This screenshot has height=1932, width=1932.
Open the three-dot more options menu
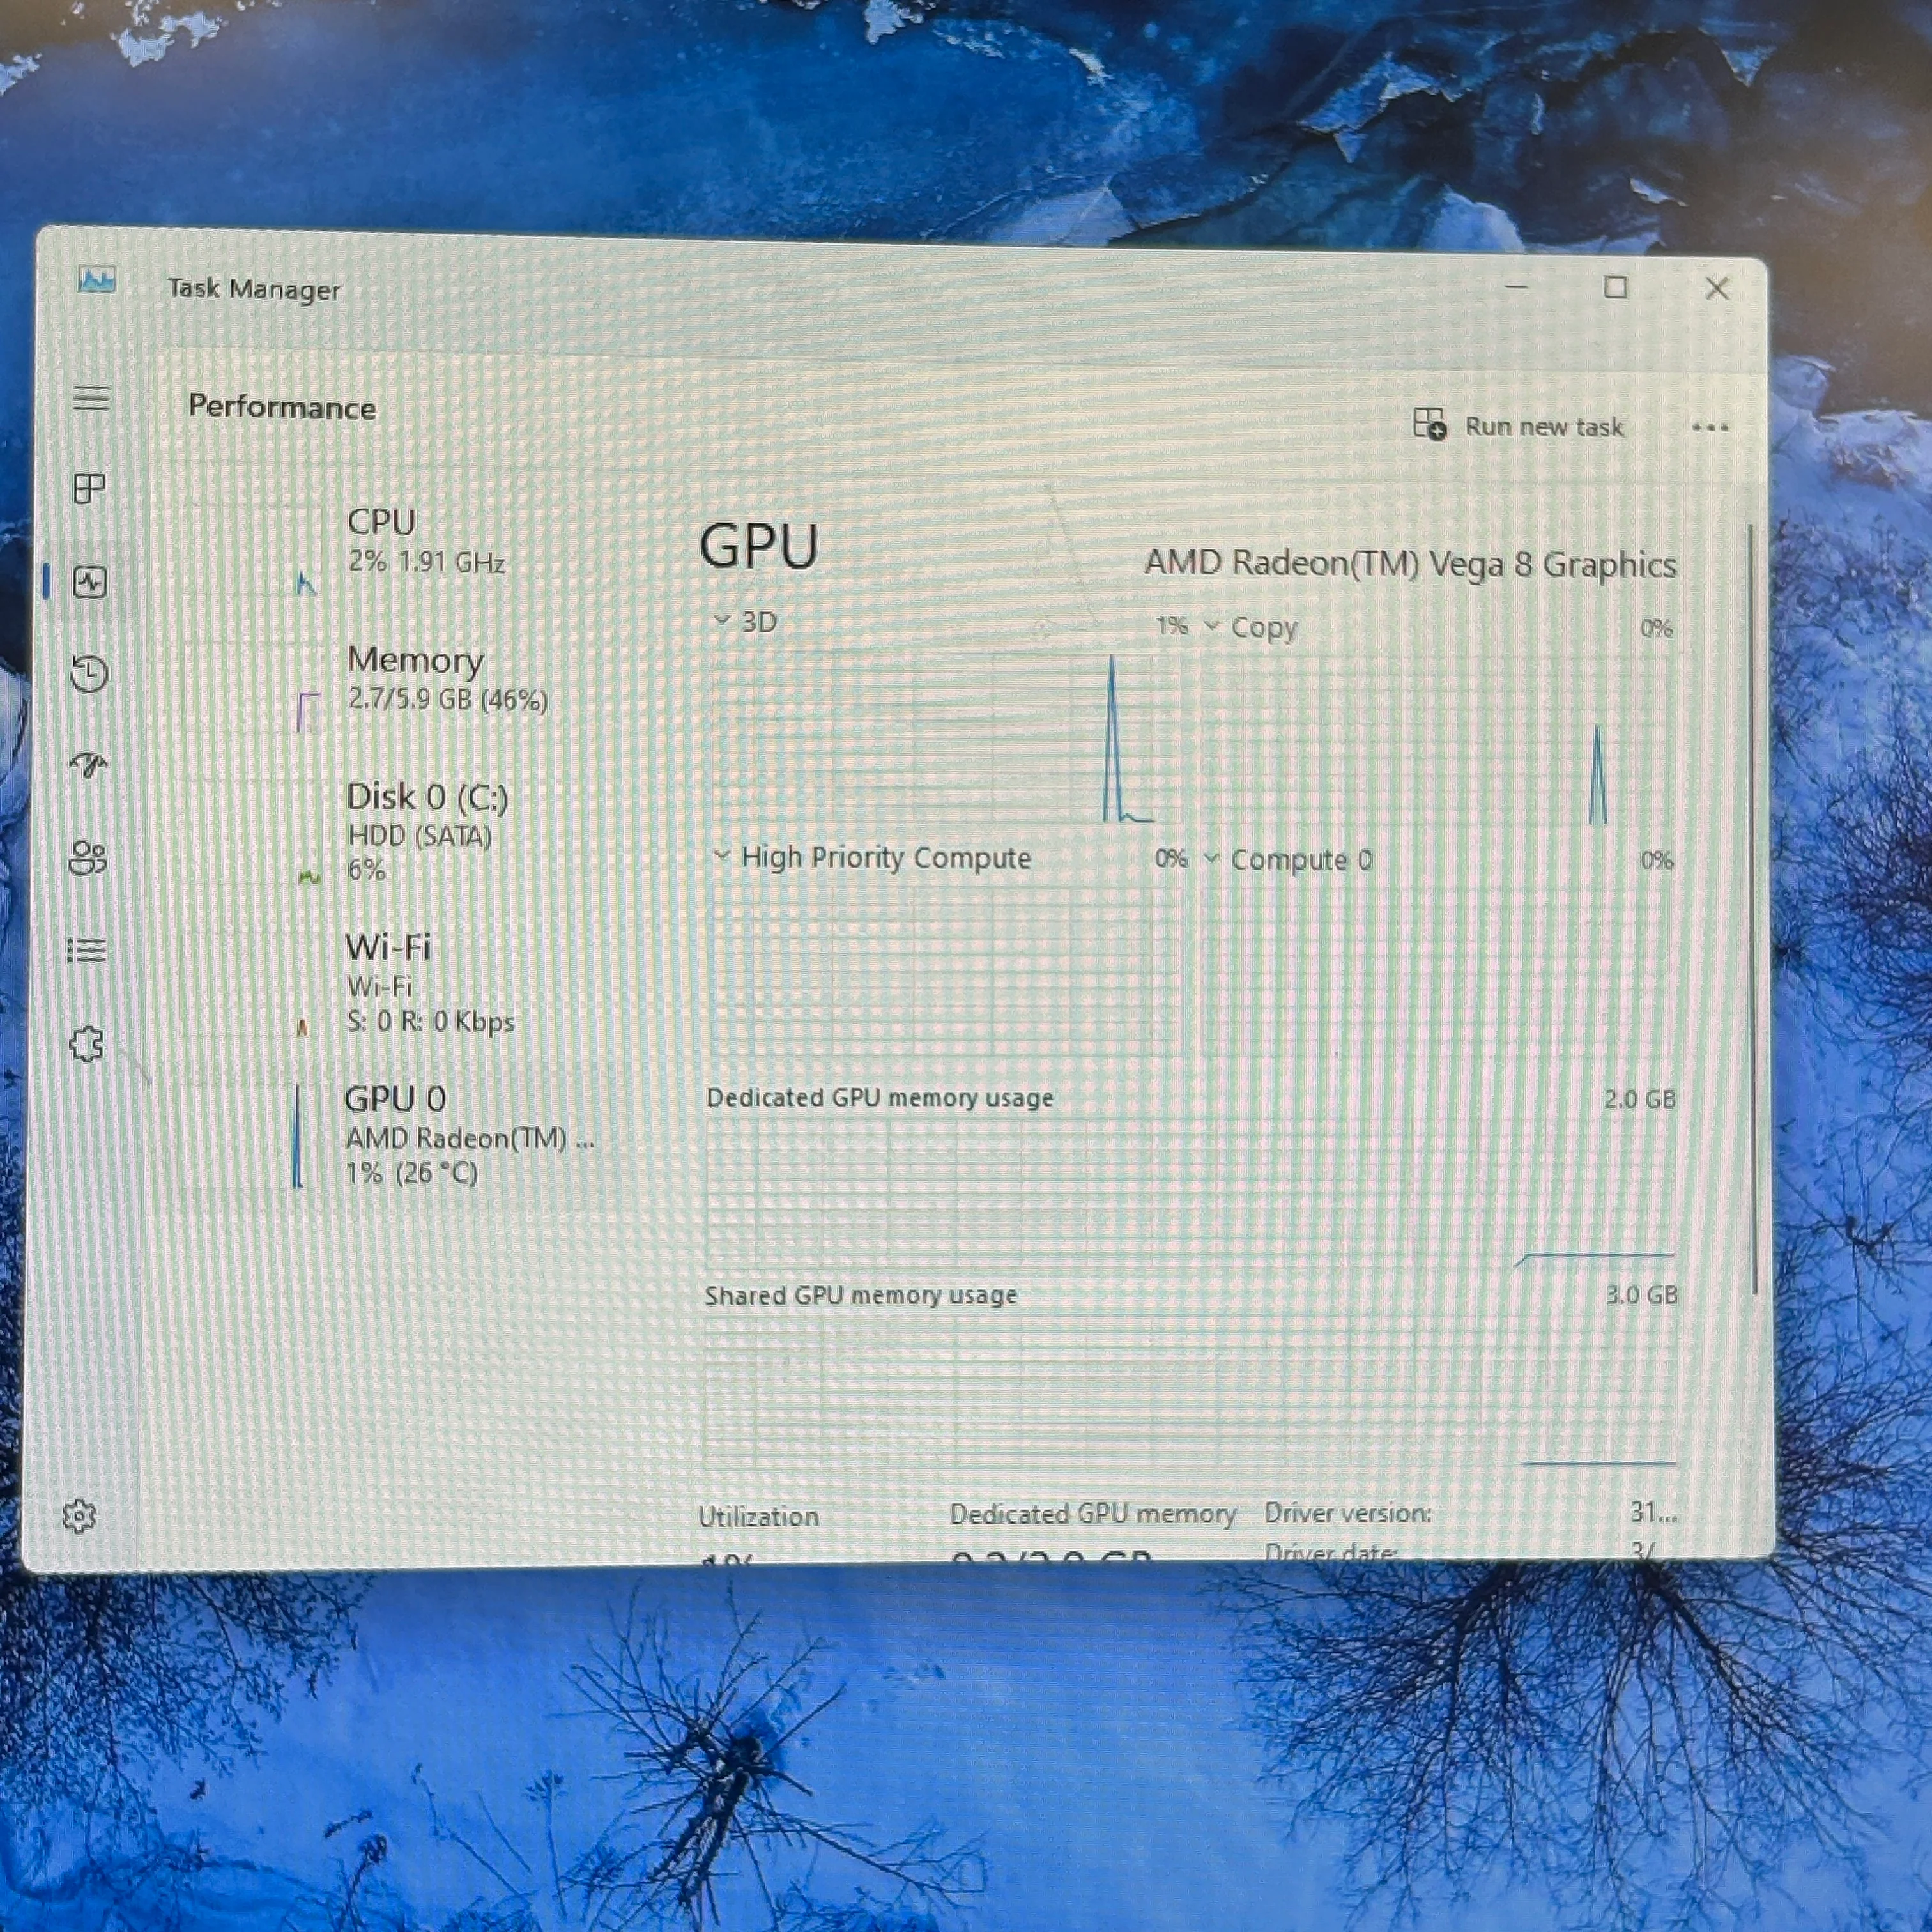click(x=1710, y=428)
